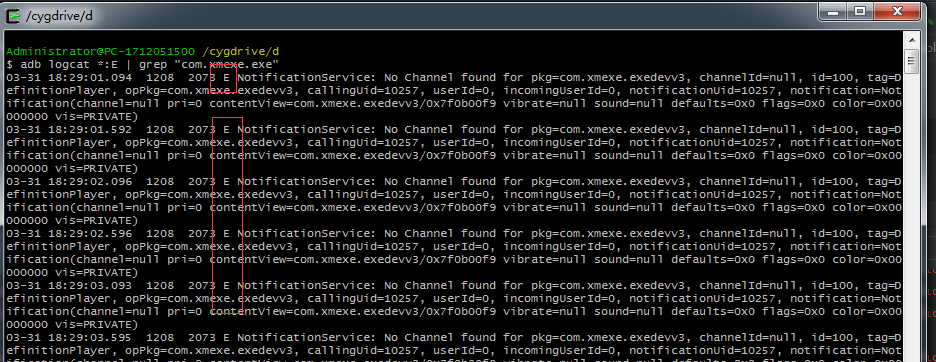936x362 pixels.
Task: Click the Administrator@PC-1712051500 prompt text
Action: tap(100, 51)
